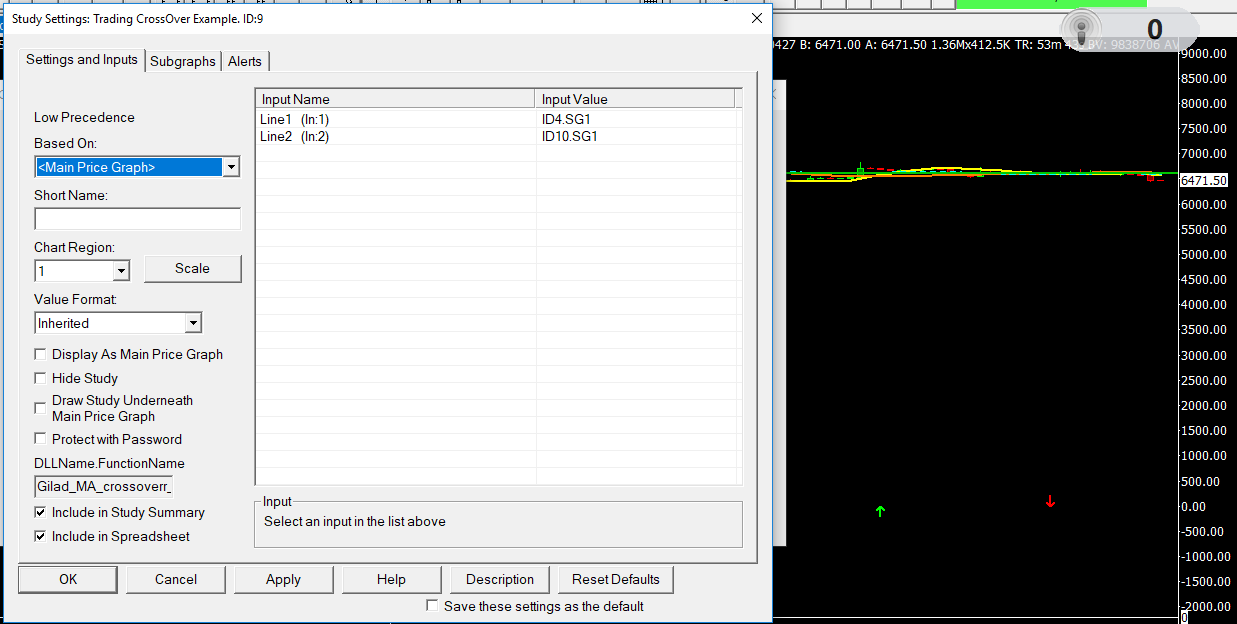Screen dimensions: 1237x624
Task: Uncheck Include in Spreadsheet
Action: pyautogui.click(x=40, y=536)
